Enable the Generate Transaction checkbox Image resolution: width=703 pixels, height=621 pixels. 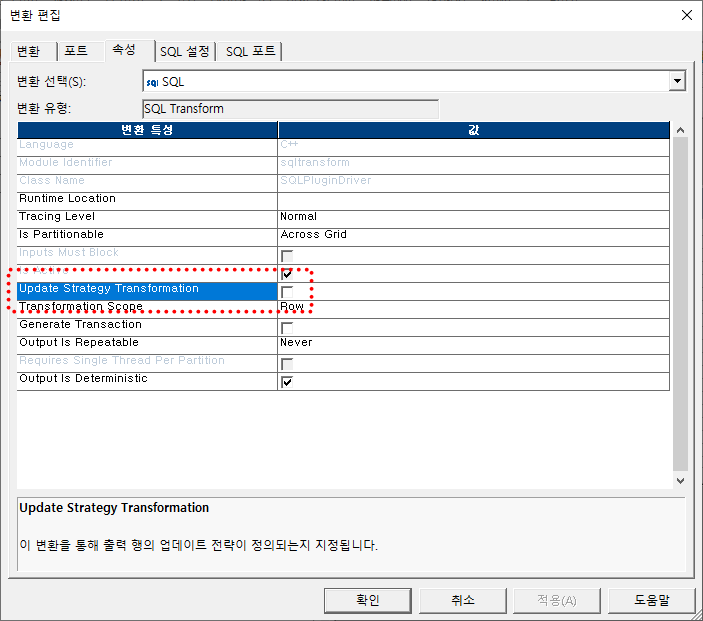(287, 328)
